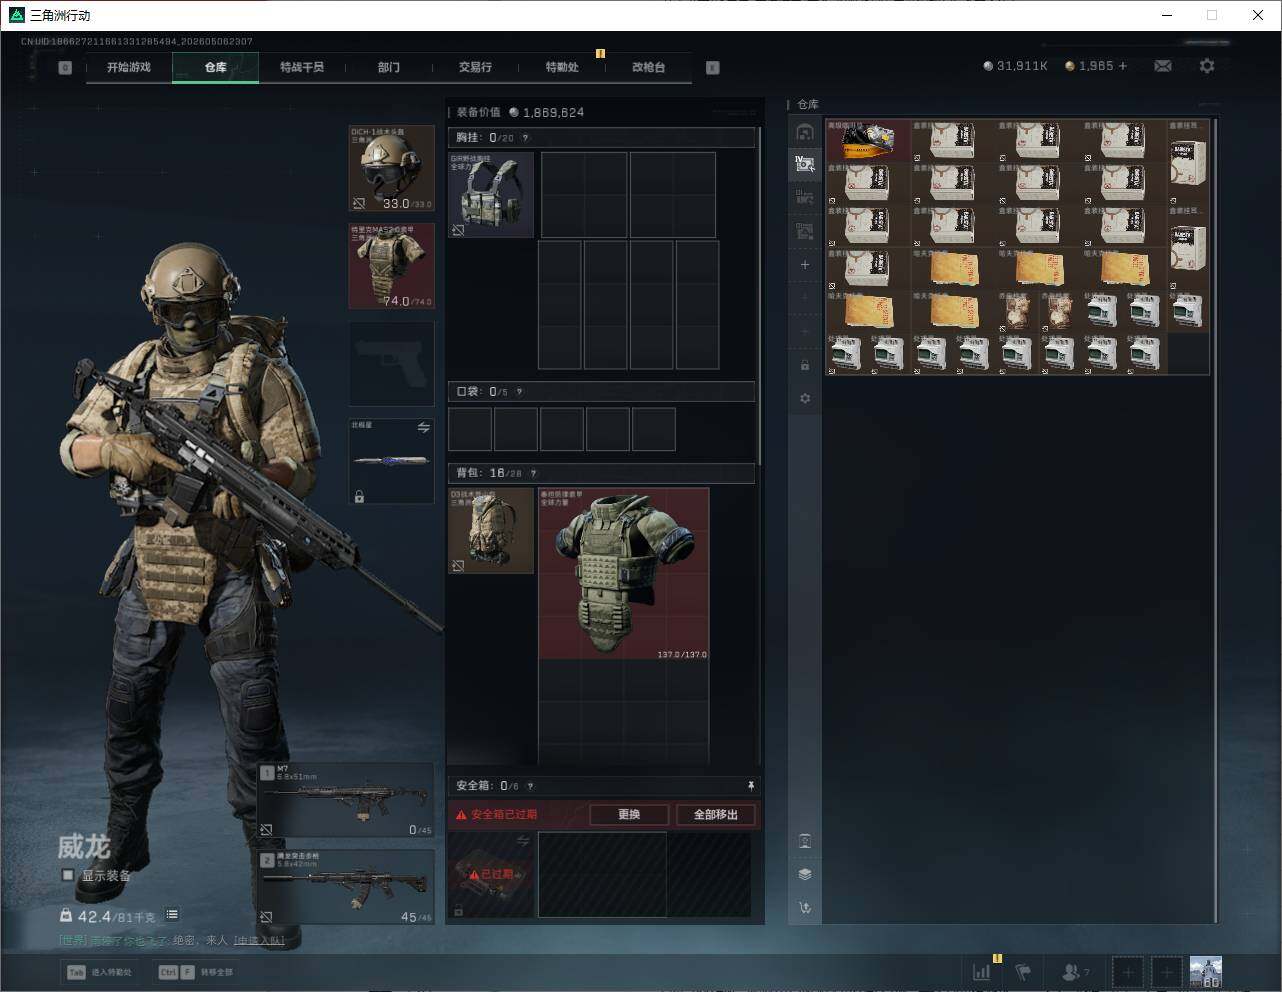Switch to the 仓库 tab

pyautogui.click(x=216, y=67)
